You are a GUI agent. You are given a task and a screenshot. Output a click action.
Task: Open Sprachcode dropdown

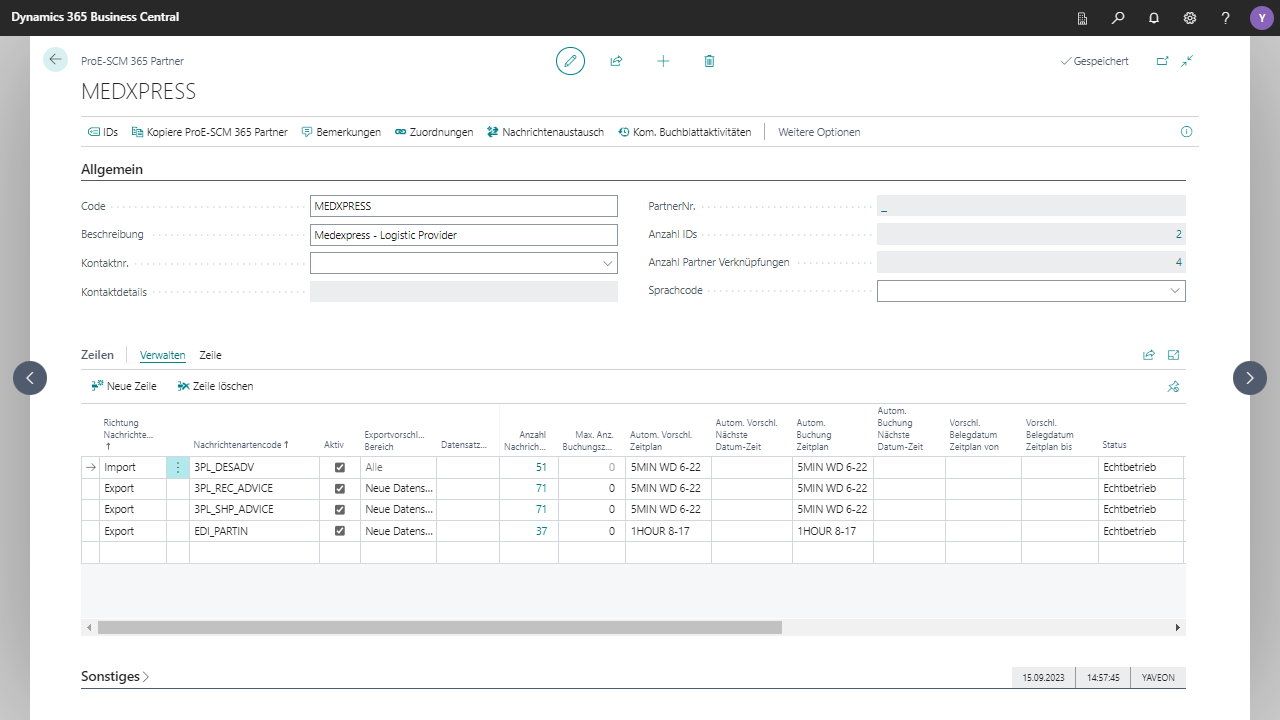coord(1174,291)
